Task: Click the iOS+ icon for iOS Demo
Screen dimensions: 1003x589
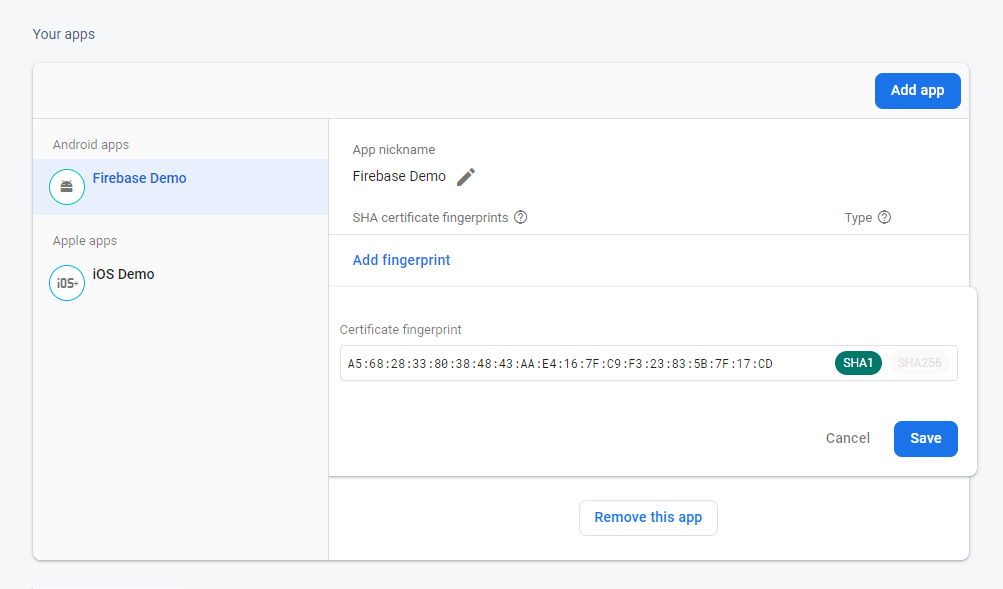Action: coord(67,283)
